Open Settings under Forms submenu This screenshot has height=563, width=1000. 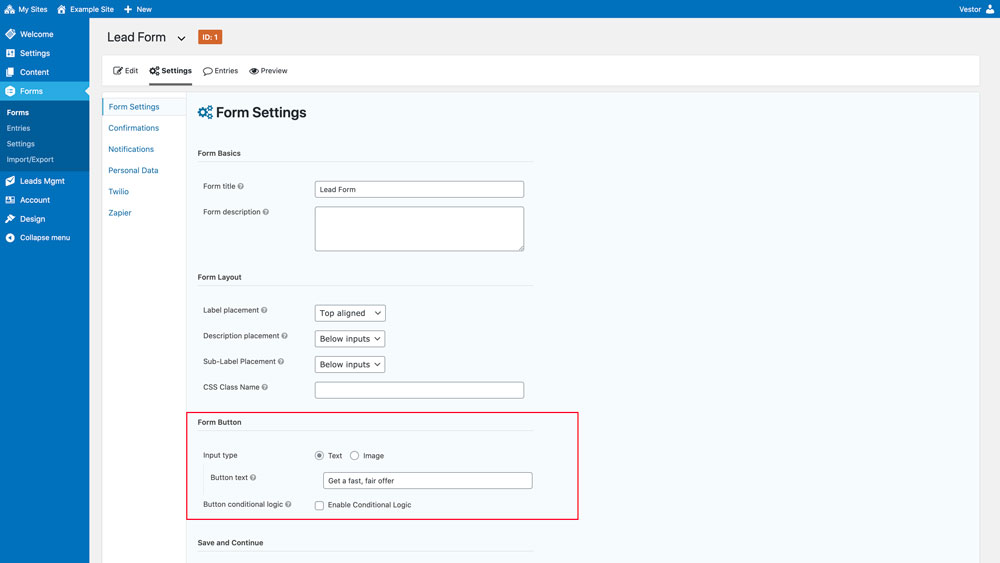click(x=20, y=143)
